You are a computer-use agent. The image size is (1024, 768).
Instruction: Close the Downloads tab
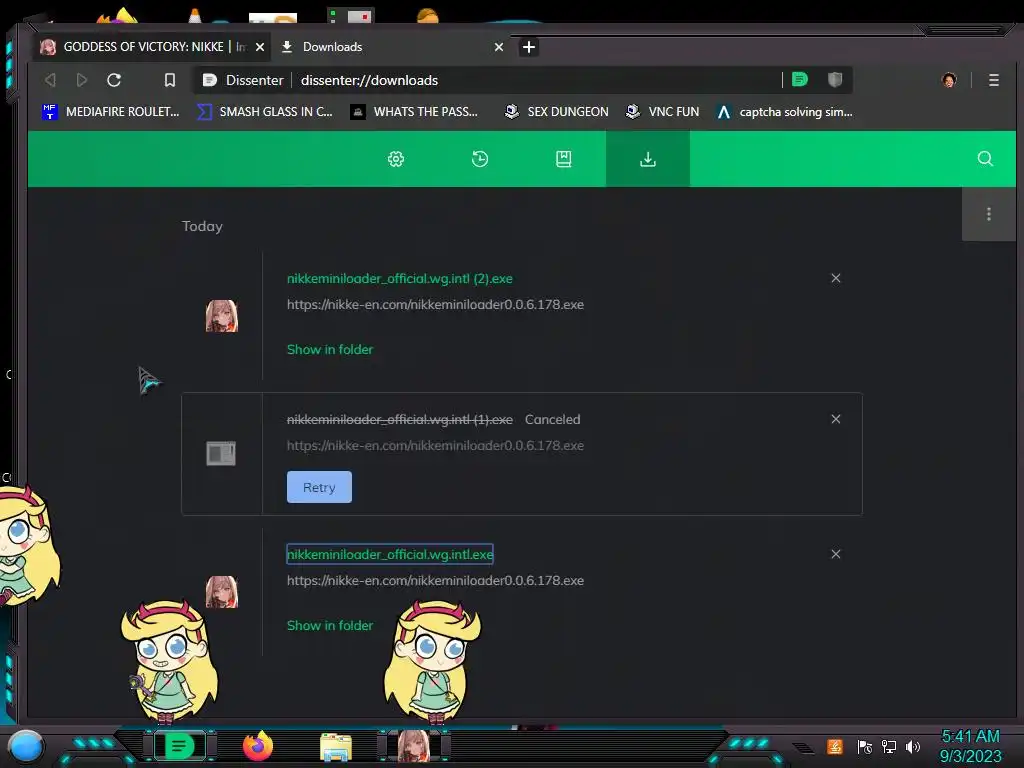coord(499,47)
